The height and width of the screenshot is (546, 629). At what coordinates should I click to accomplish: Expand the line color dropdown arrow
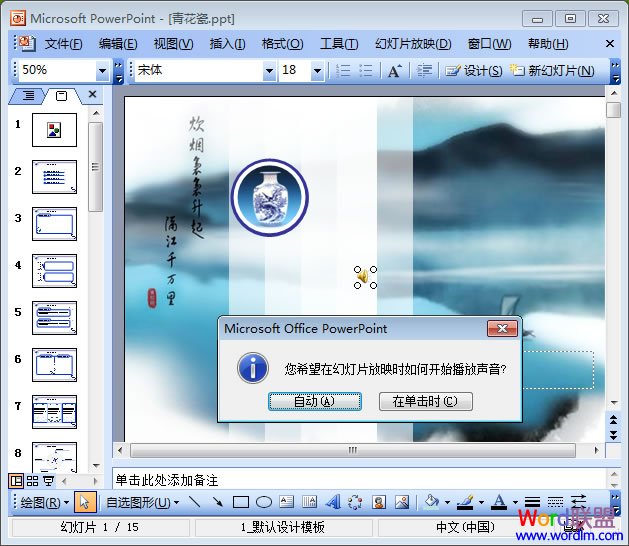coord(481,502)
